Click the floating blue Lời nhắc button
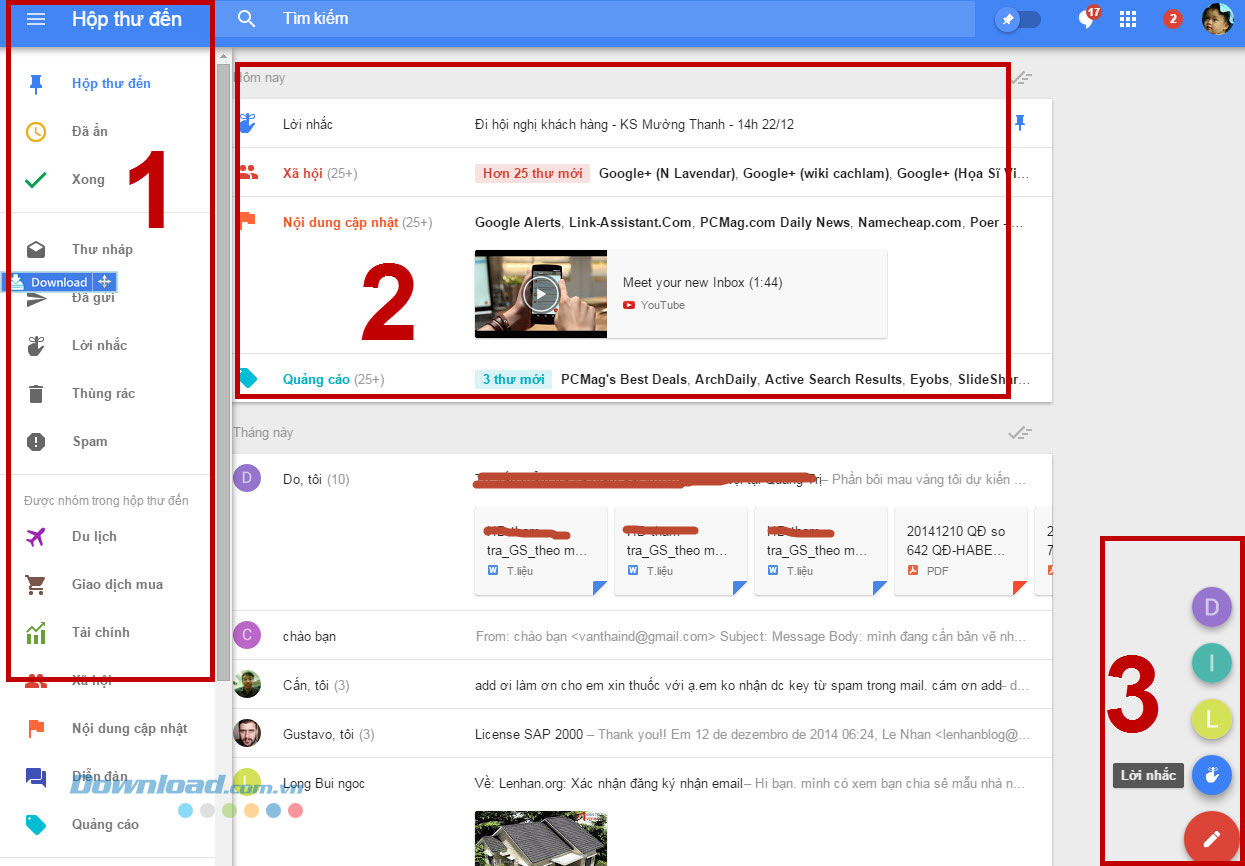This screenshot has height=866, width=1245. click(x=1211, y=775)
